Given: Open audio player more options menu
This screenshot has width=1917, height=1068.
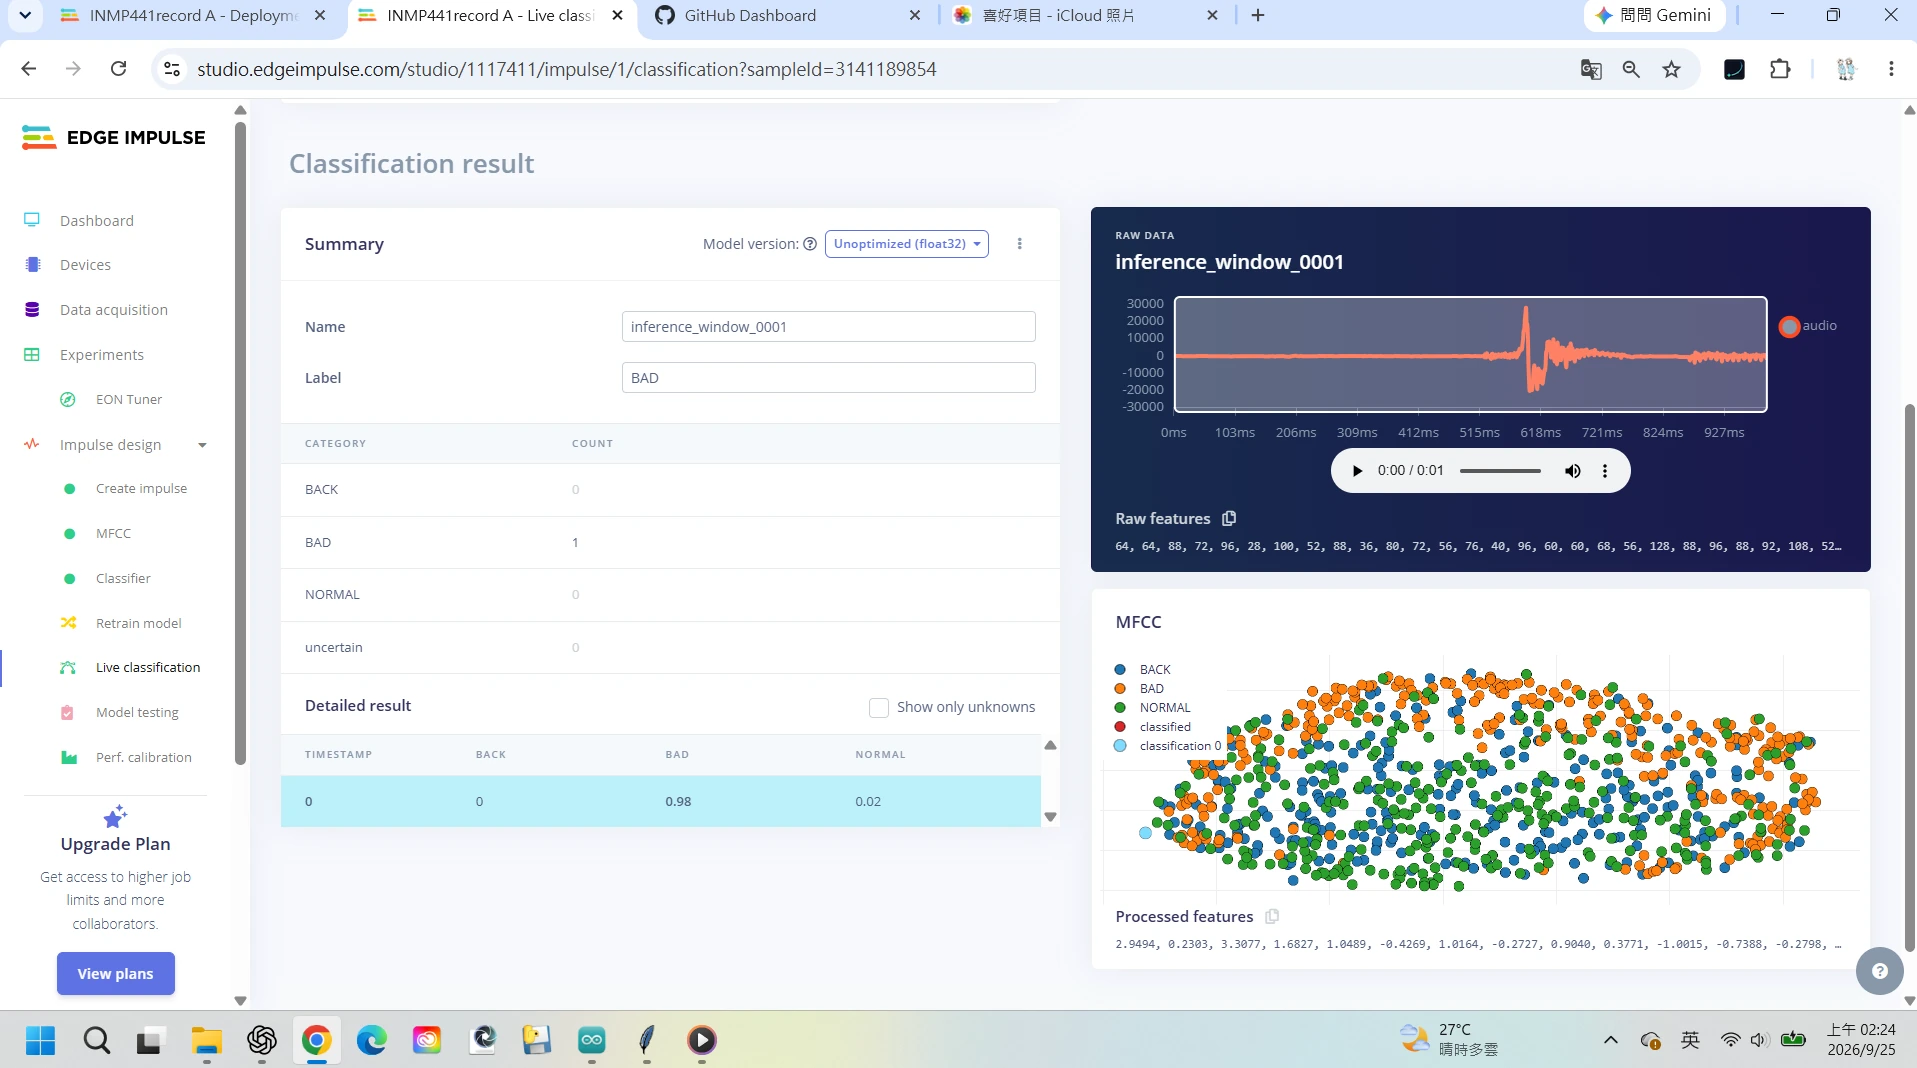Looking at the screenshot, I should click(1605, 471).
